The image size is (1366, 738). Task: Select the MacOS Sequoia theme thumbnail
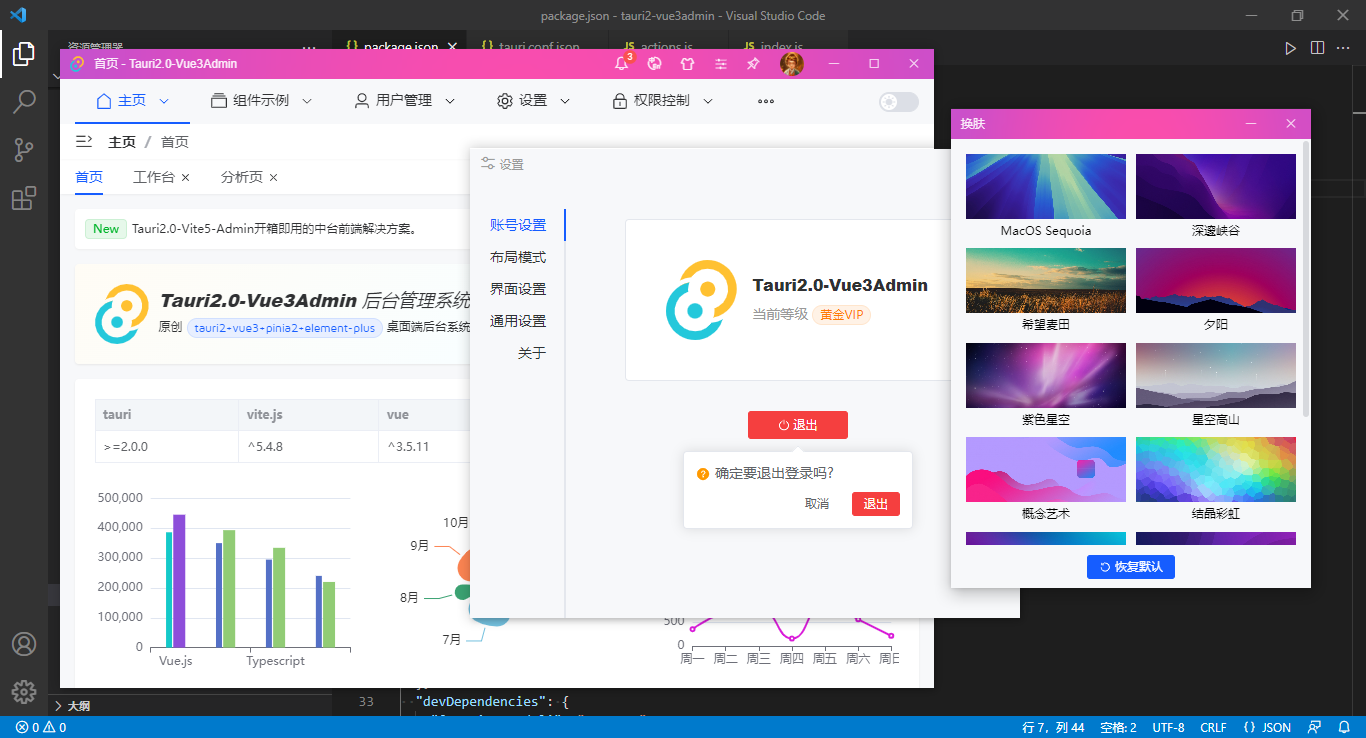[x=1045, y=185]
